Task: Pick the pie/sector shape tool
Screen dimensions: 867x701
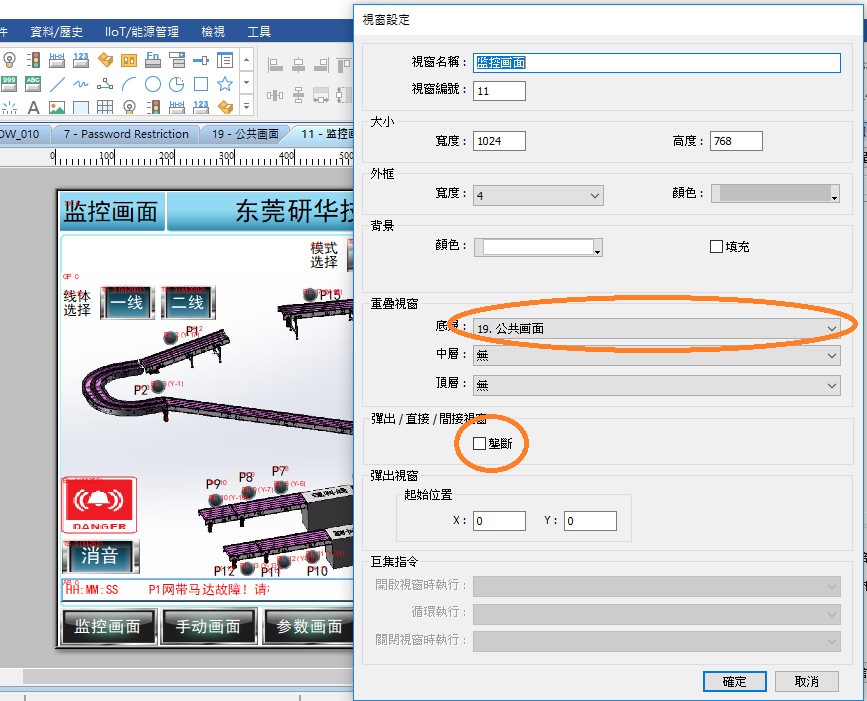Action: point(177,84)
